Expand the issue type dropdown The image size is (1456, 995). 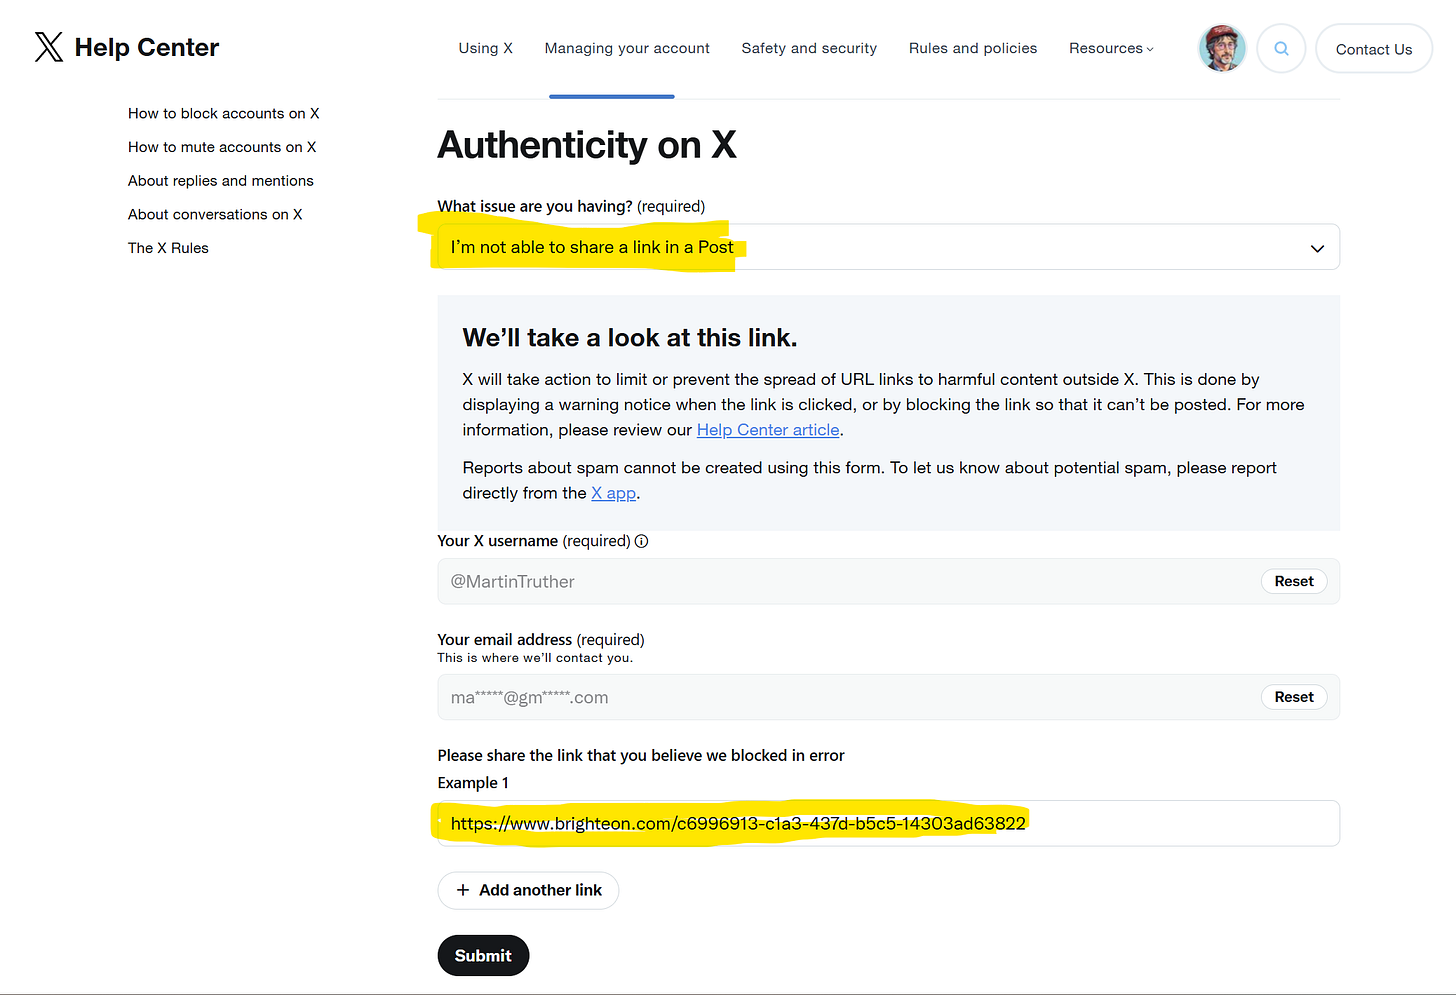point(888,247)
